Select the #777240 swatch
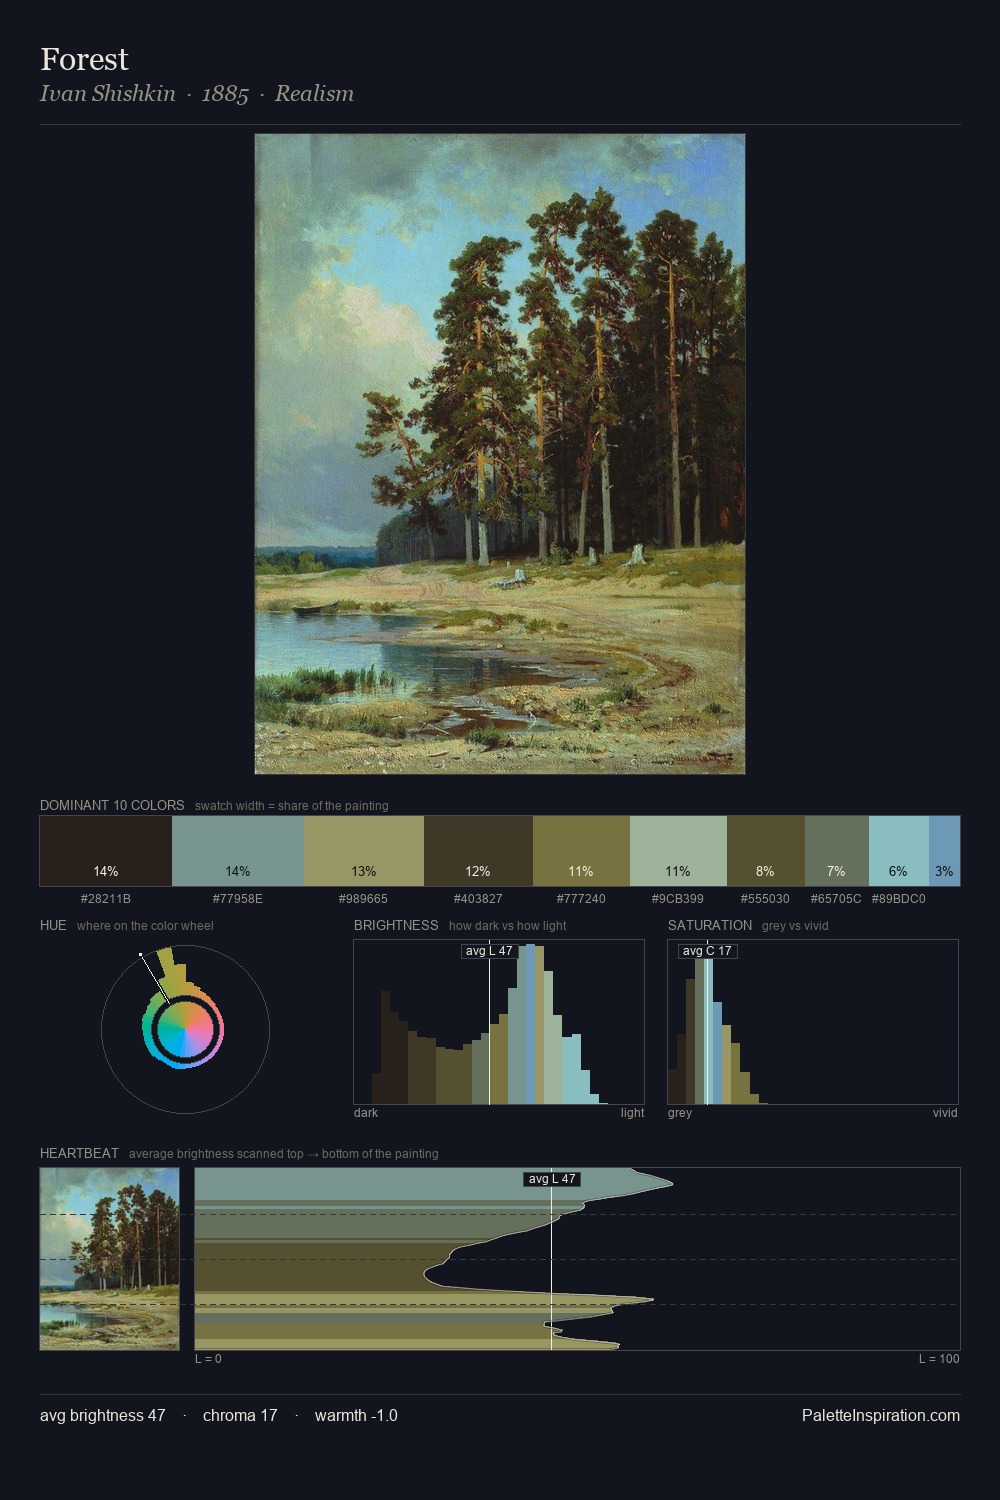 [x=581, y=851]
